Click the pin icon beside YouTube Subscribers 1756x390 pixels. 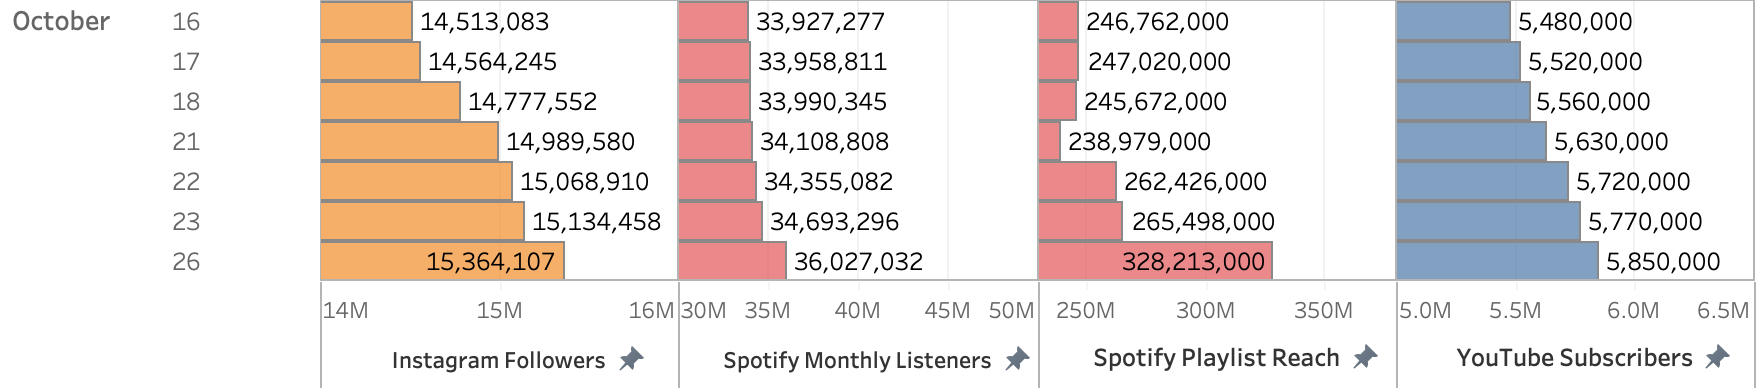1717,357
